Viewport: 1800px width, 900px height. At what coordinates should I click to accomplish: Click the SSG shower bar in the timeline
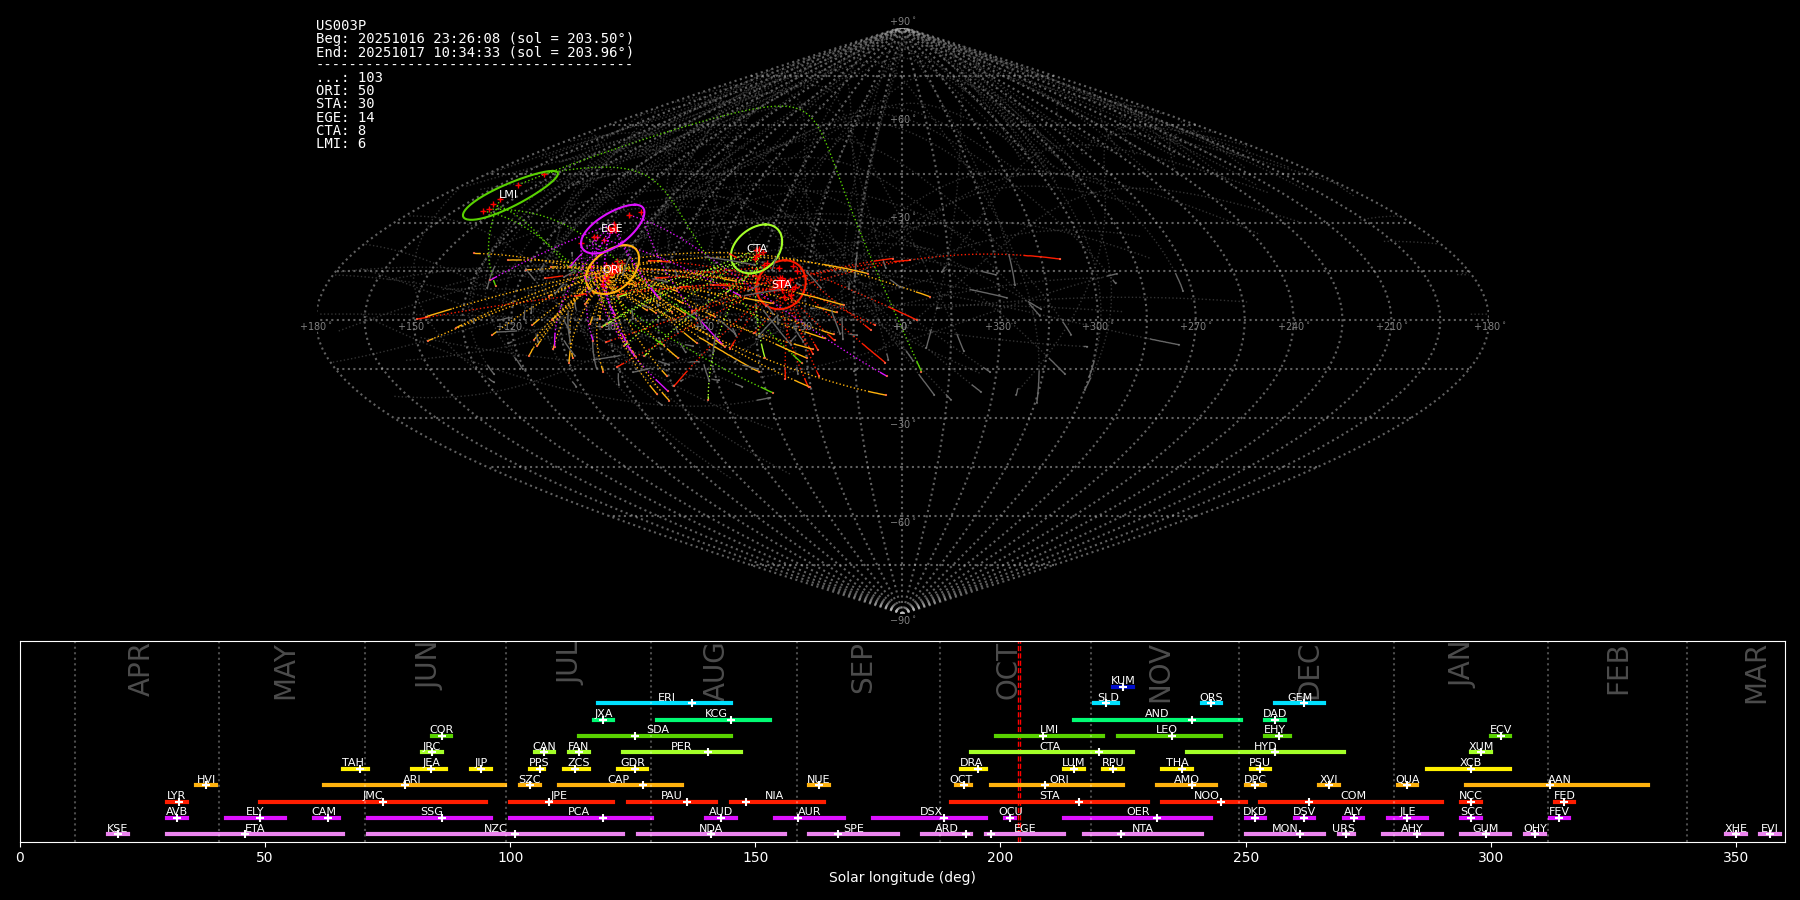[429, 818]
